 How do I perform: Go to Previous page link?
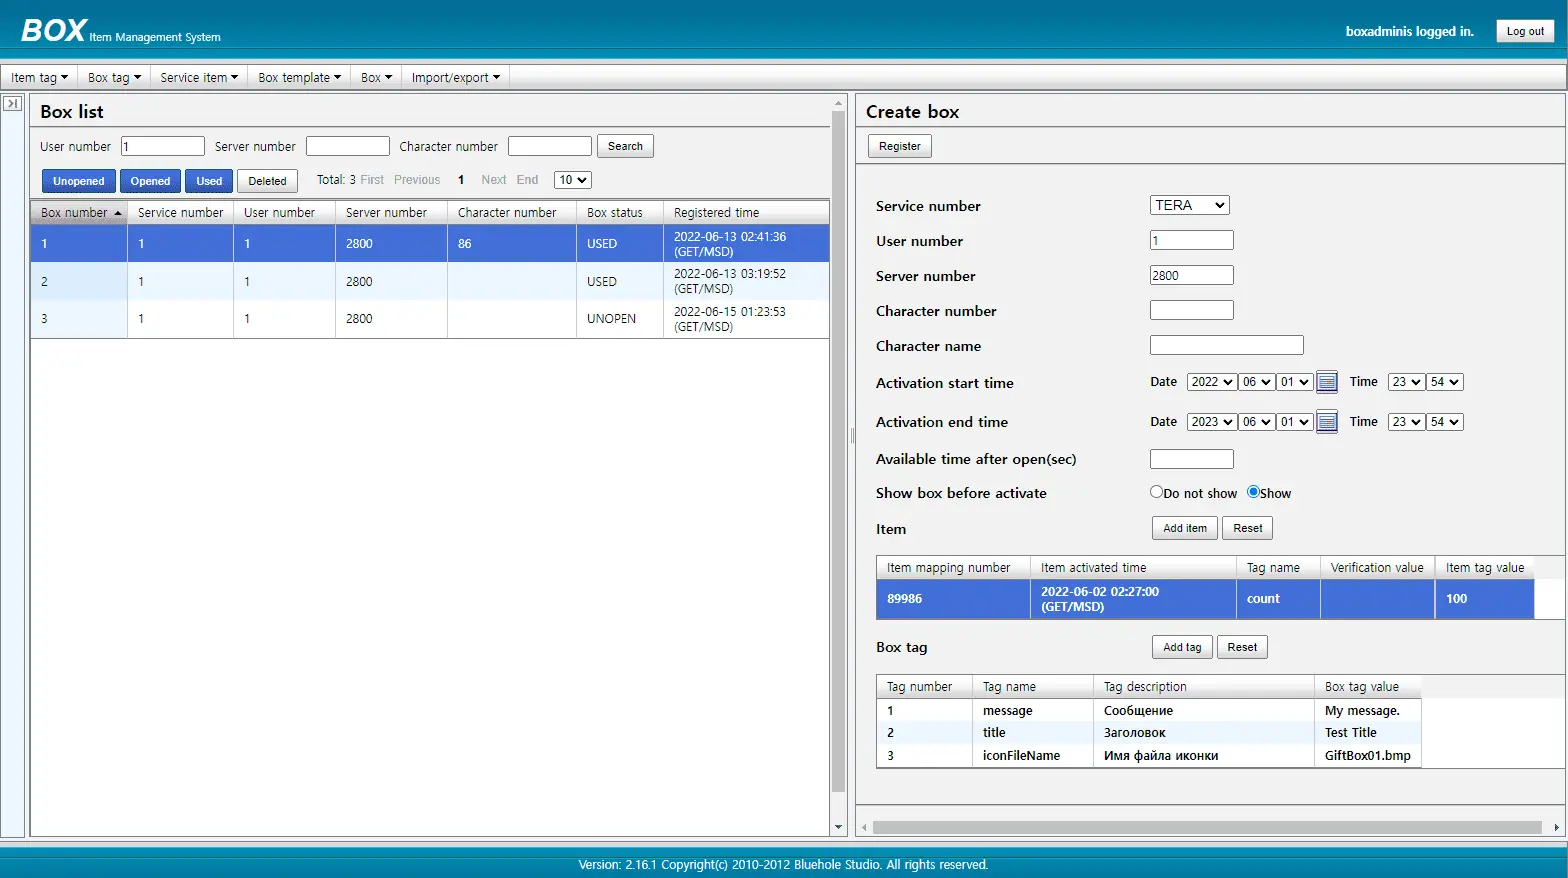click(417, 180)
